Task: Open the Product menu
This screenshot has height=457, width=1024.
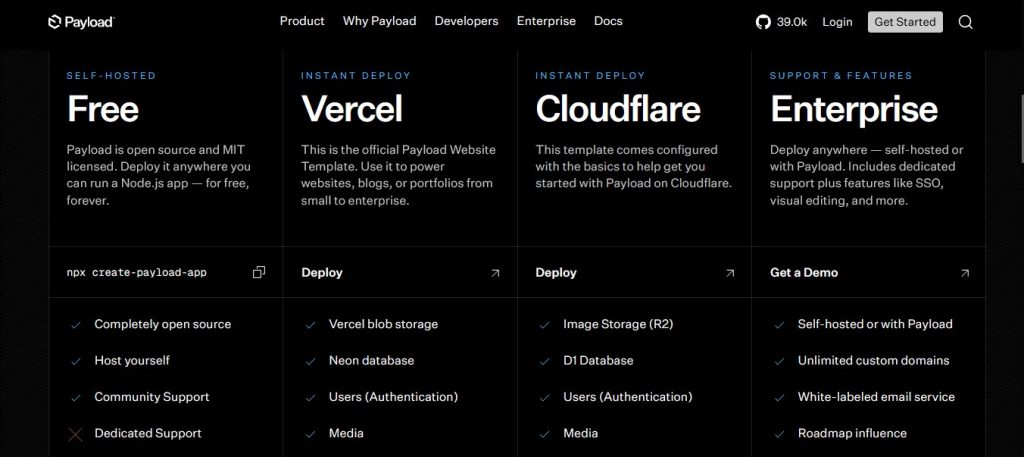Action: [x=302, y=21]
